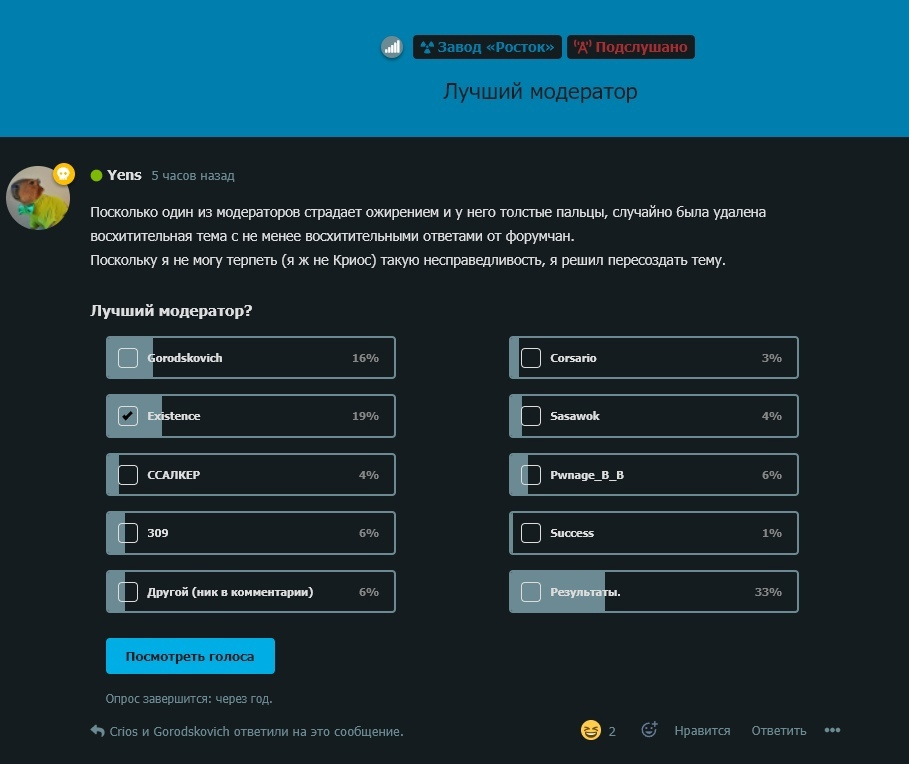Open Yens' capybara avatar
The width and height of the screenshot is (909, 764).
[x=38, y=198]
